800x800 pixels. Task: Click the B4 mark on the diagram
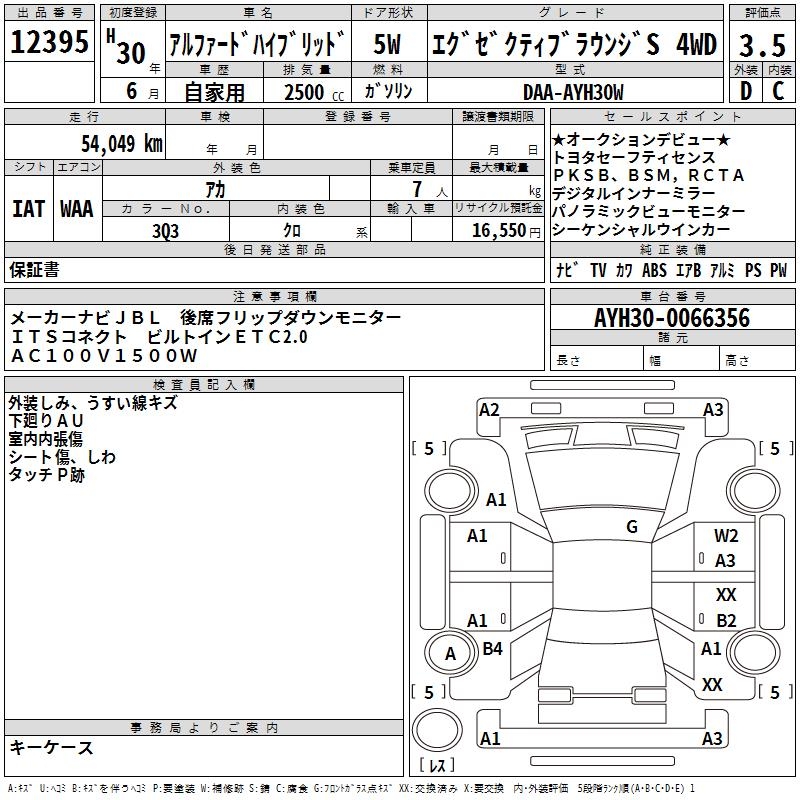493,648
